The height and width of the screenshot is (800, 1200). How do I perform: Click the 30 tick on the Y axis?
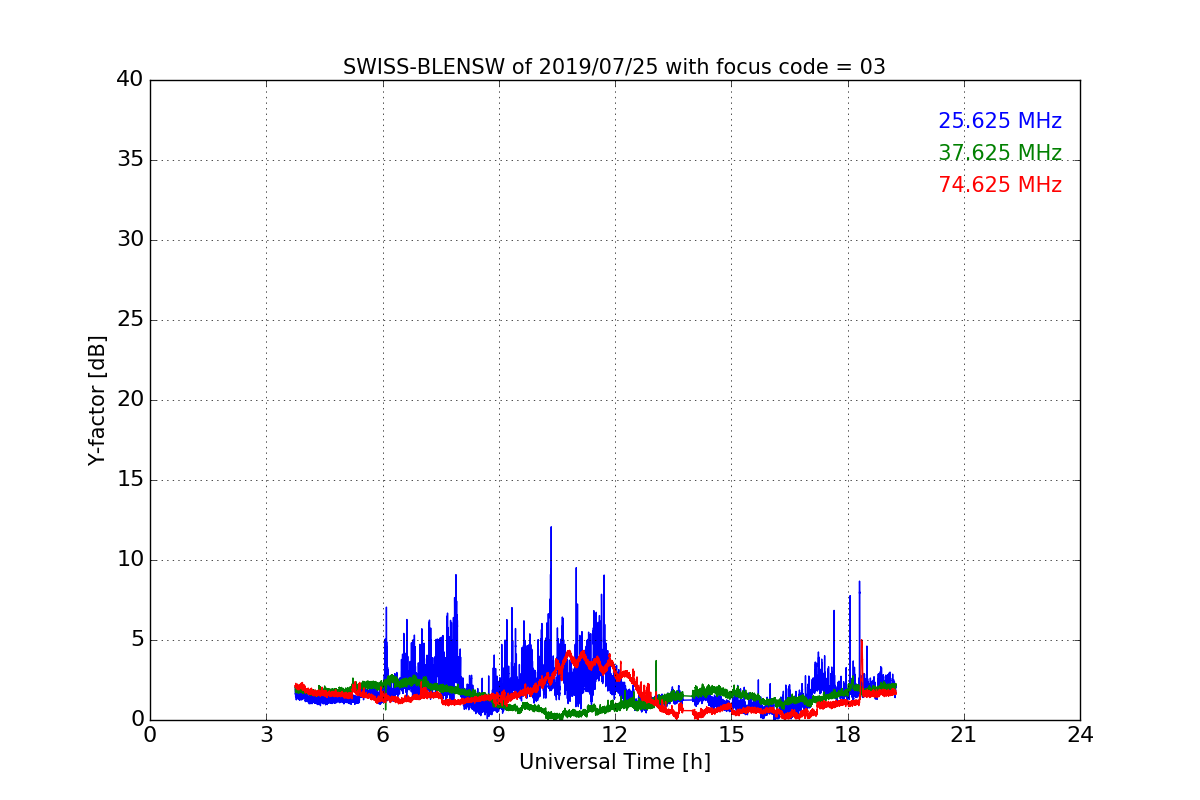tap(130, 240)
